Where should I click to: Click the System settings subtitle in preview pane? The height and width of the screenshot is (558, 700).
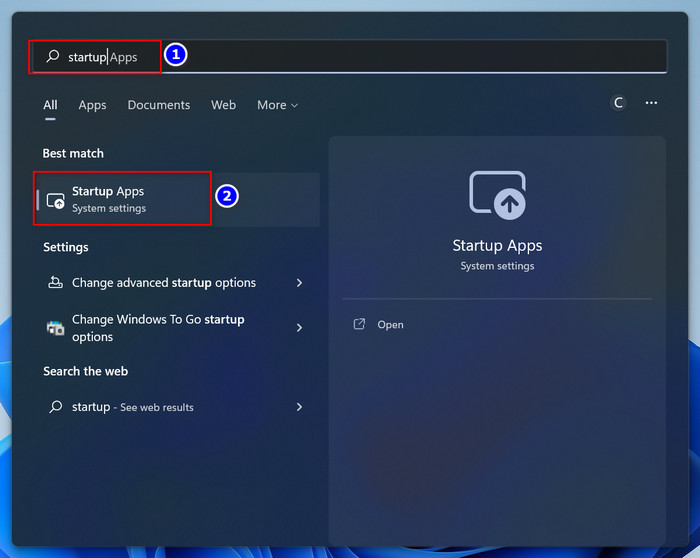[497, 266]
